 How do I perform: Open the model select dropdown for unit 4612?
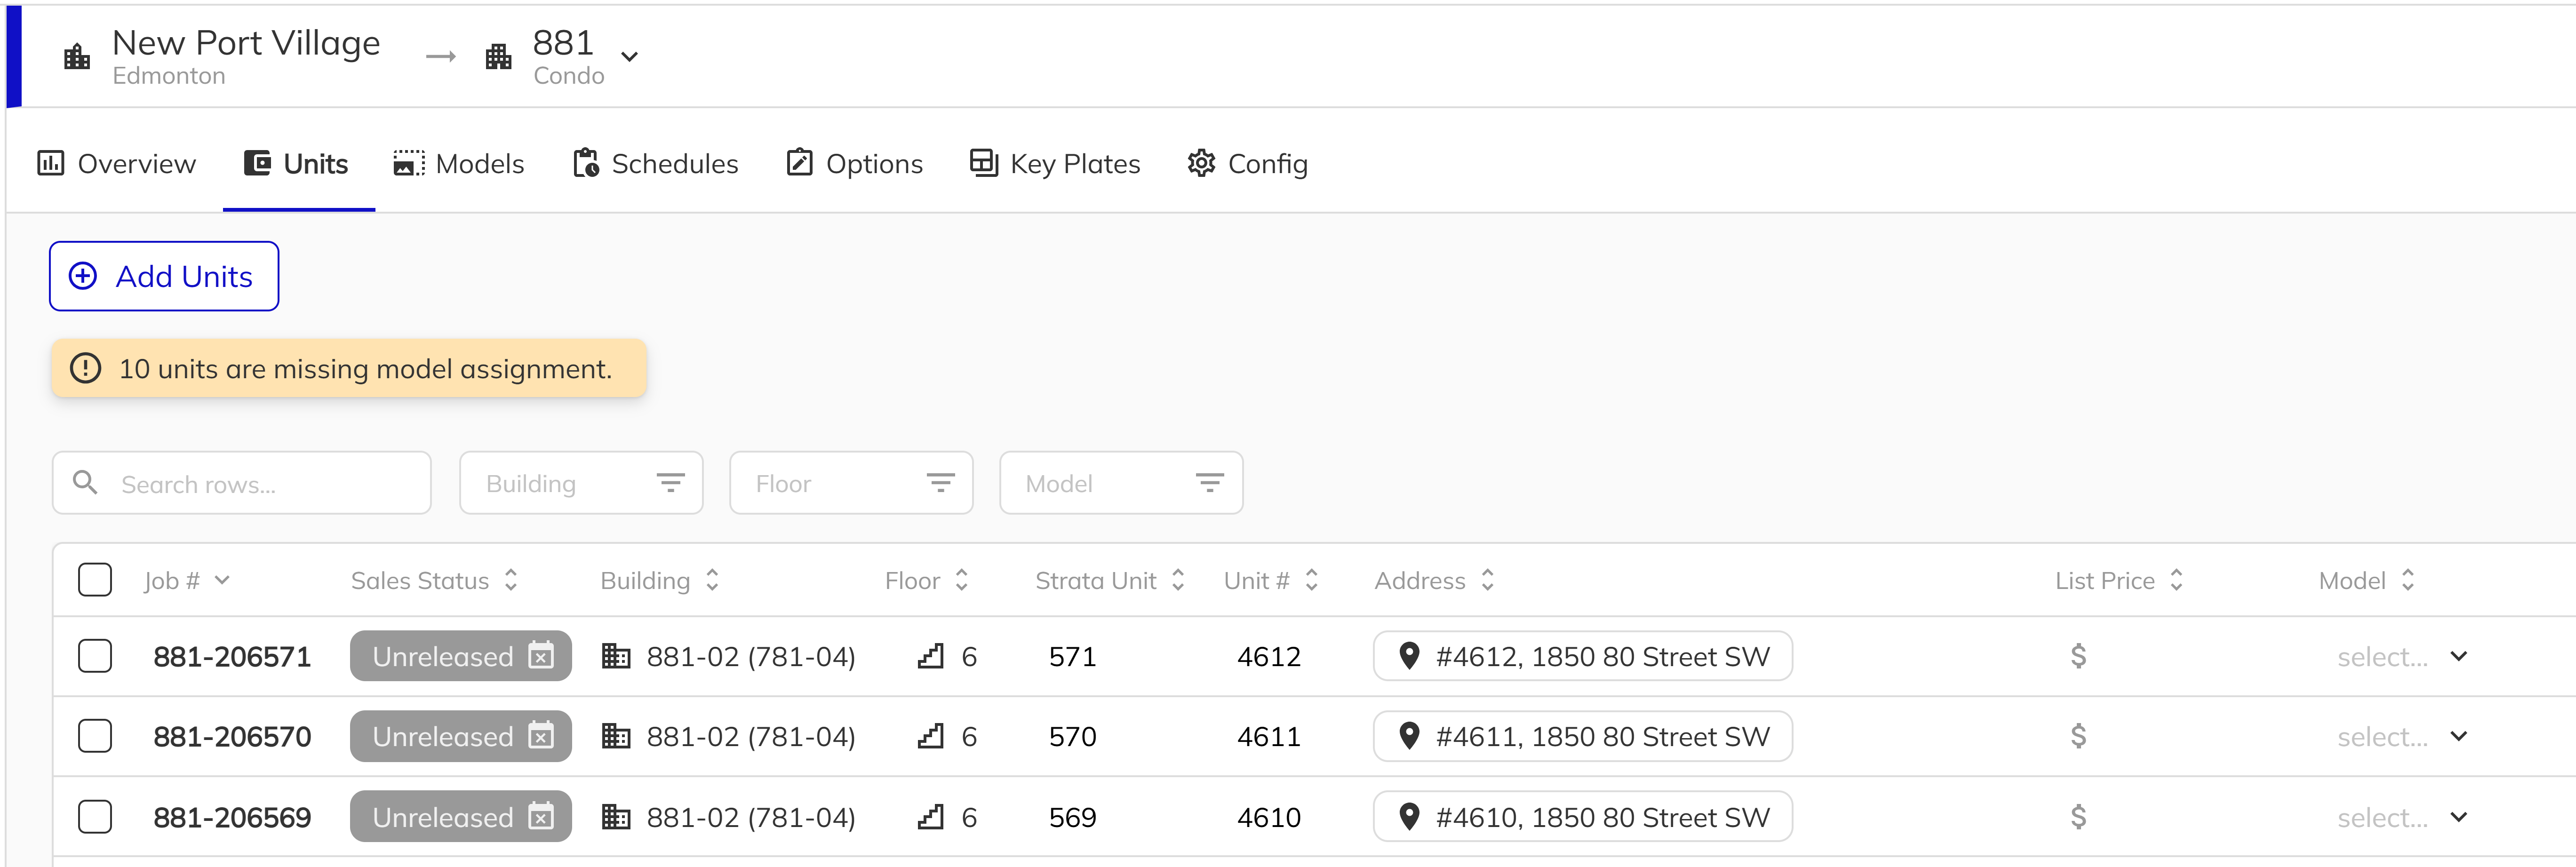click(x=2401, y=656)
